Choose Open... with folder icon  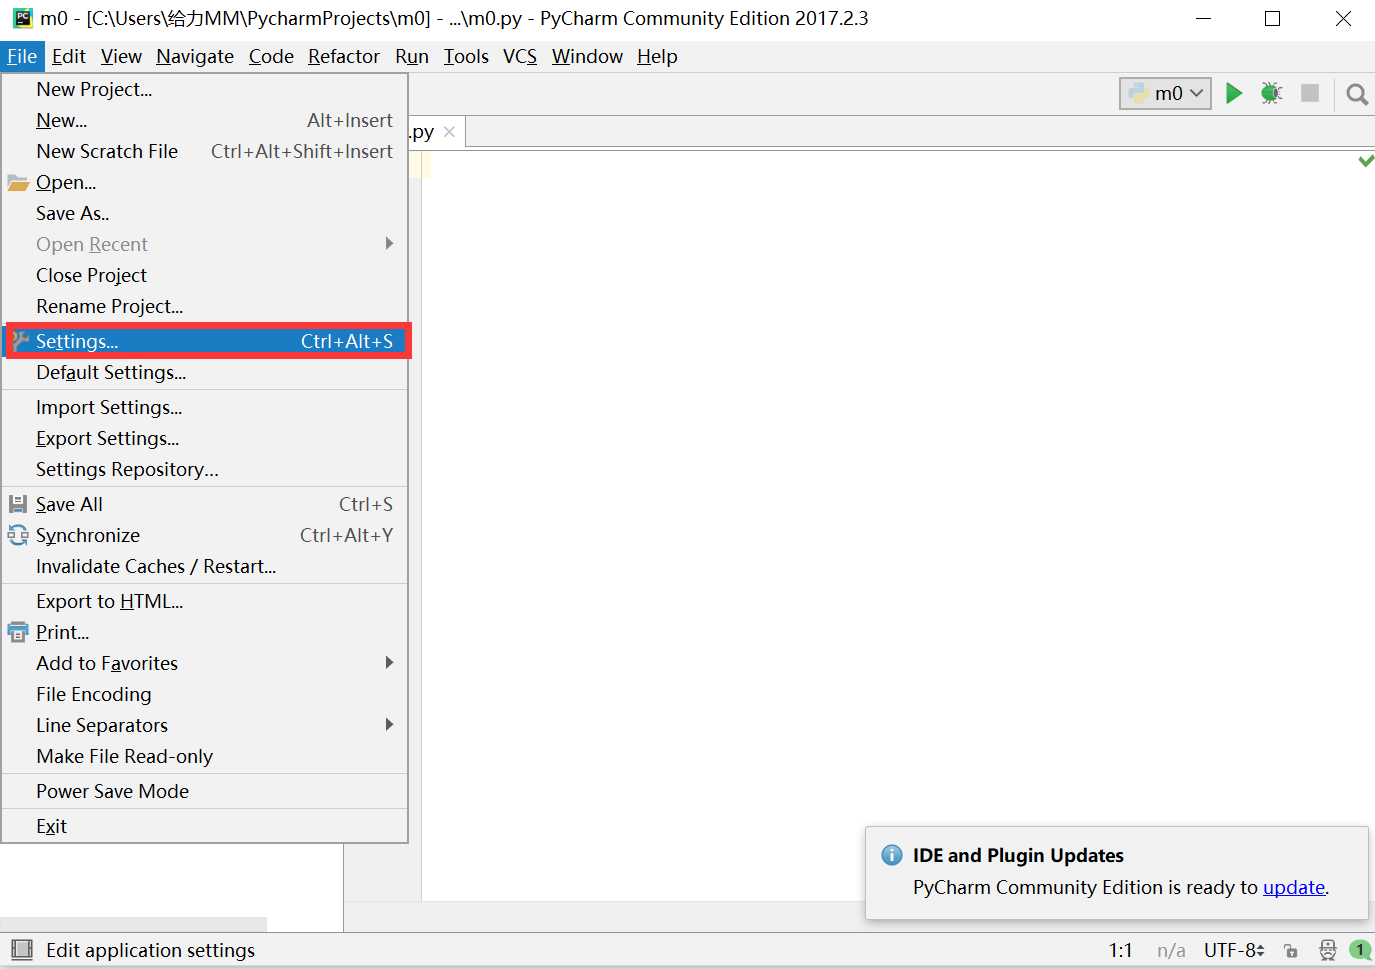click(205, 182)
